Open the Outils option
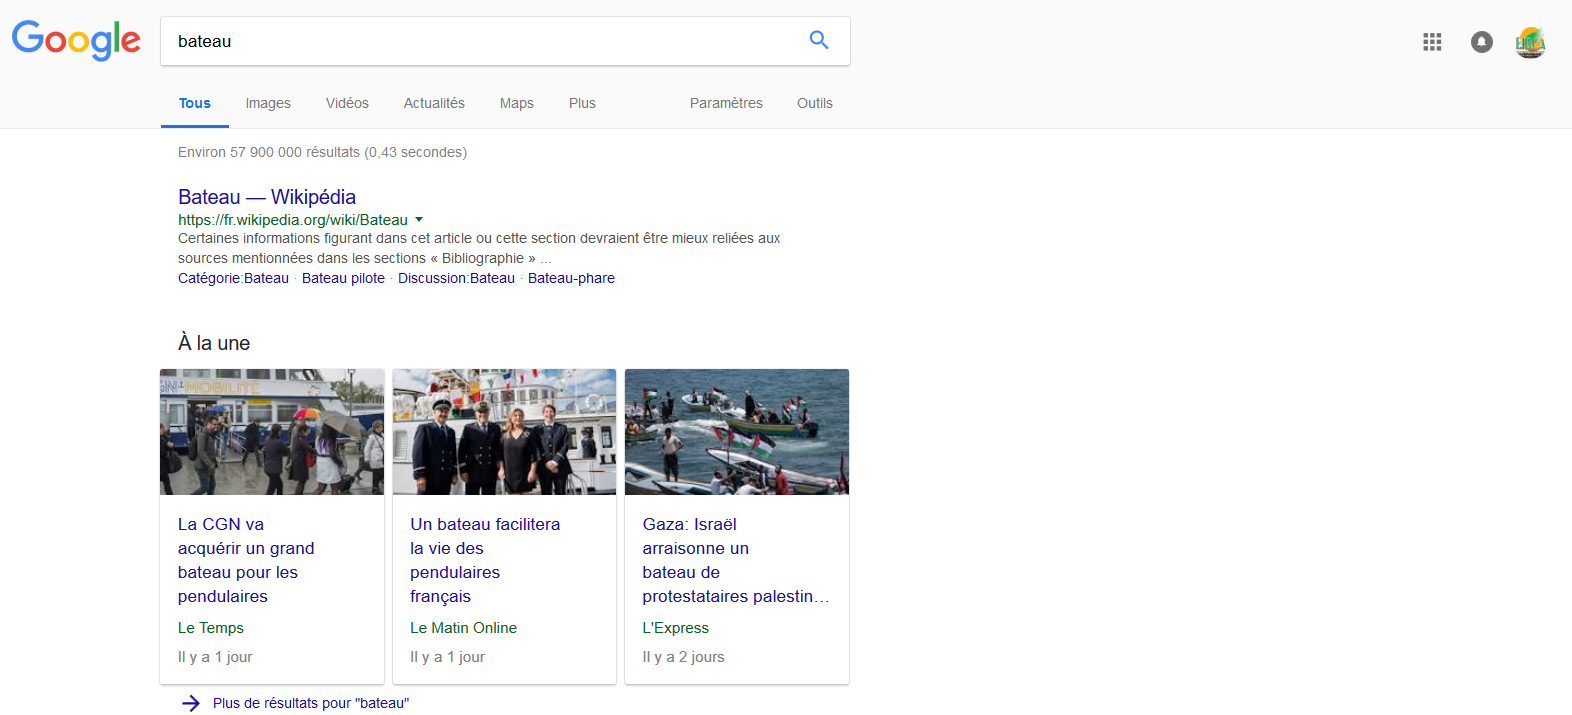This screenshot has height=715, width=1572. [x=815, y=103]
